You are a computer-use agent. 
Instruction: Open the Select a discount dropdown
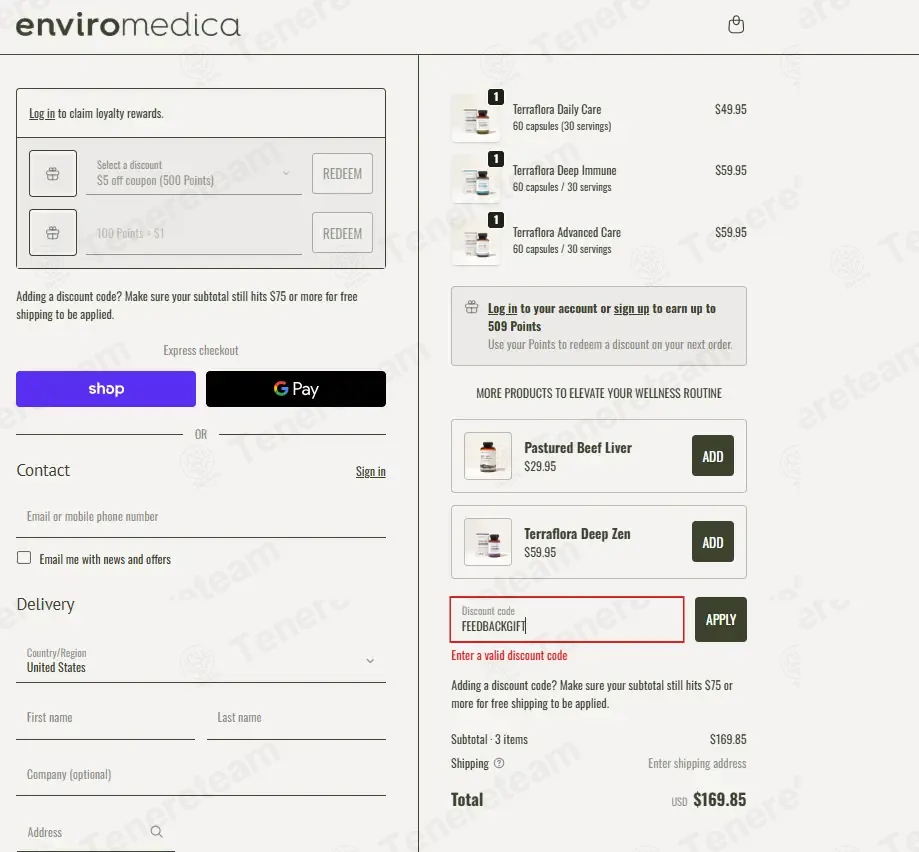click(193, 173)
